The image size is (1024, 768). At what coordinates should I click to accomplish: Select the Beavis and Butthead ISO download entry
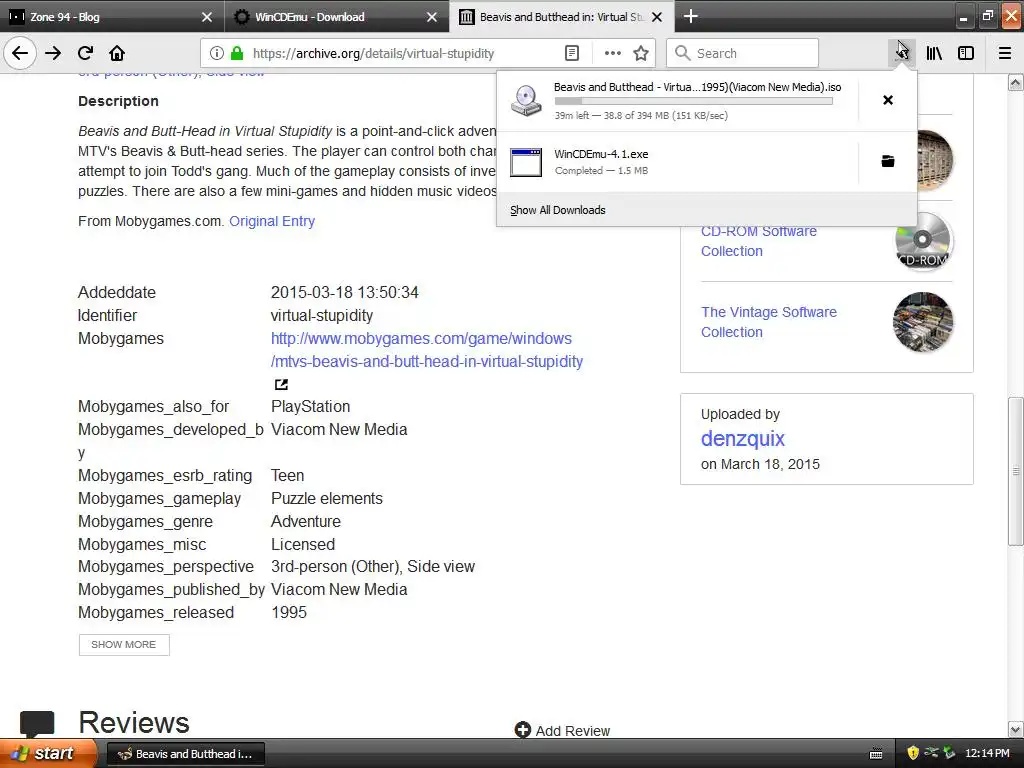click(x=678, y=100)
